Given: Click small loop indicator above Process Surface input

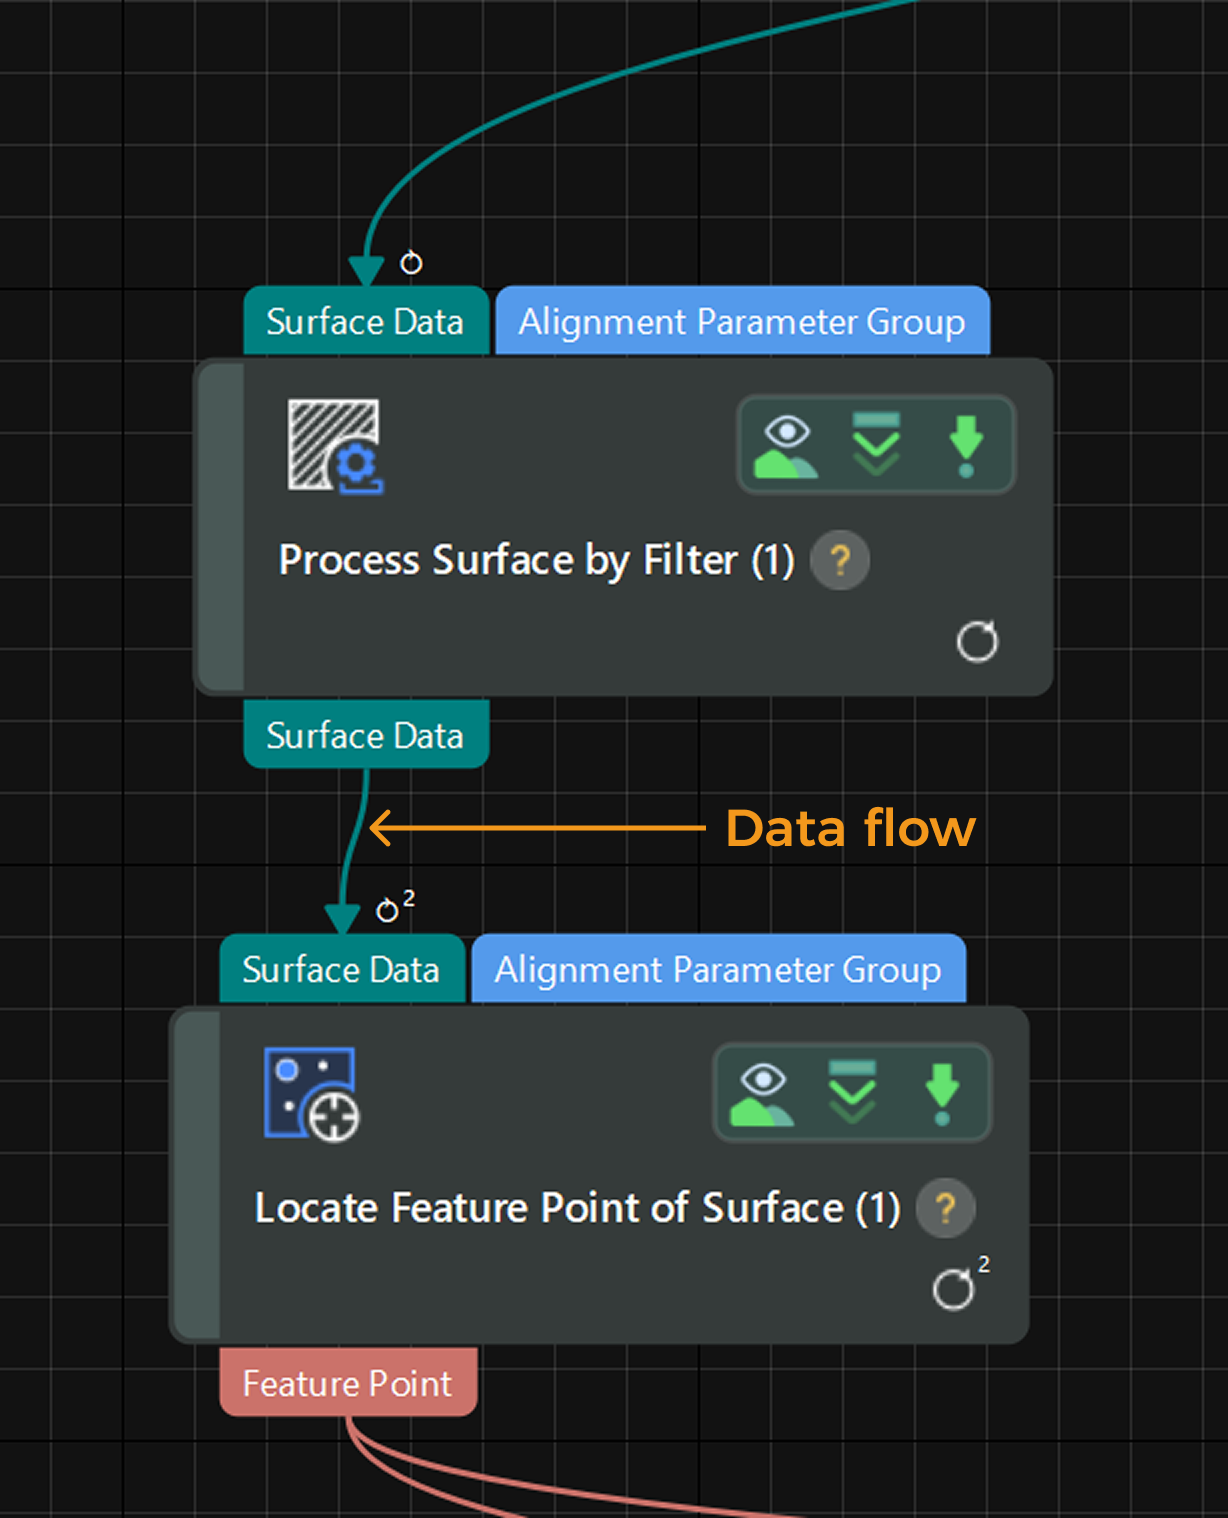Looking at the screenshot, I should pos(411,263).
